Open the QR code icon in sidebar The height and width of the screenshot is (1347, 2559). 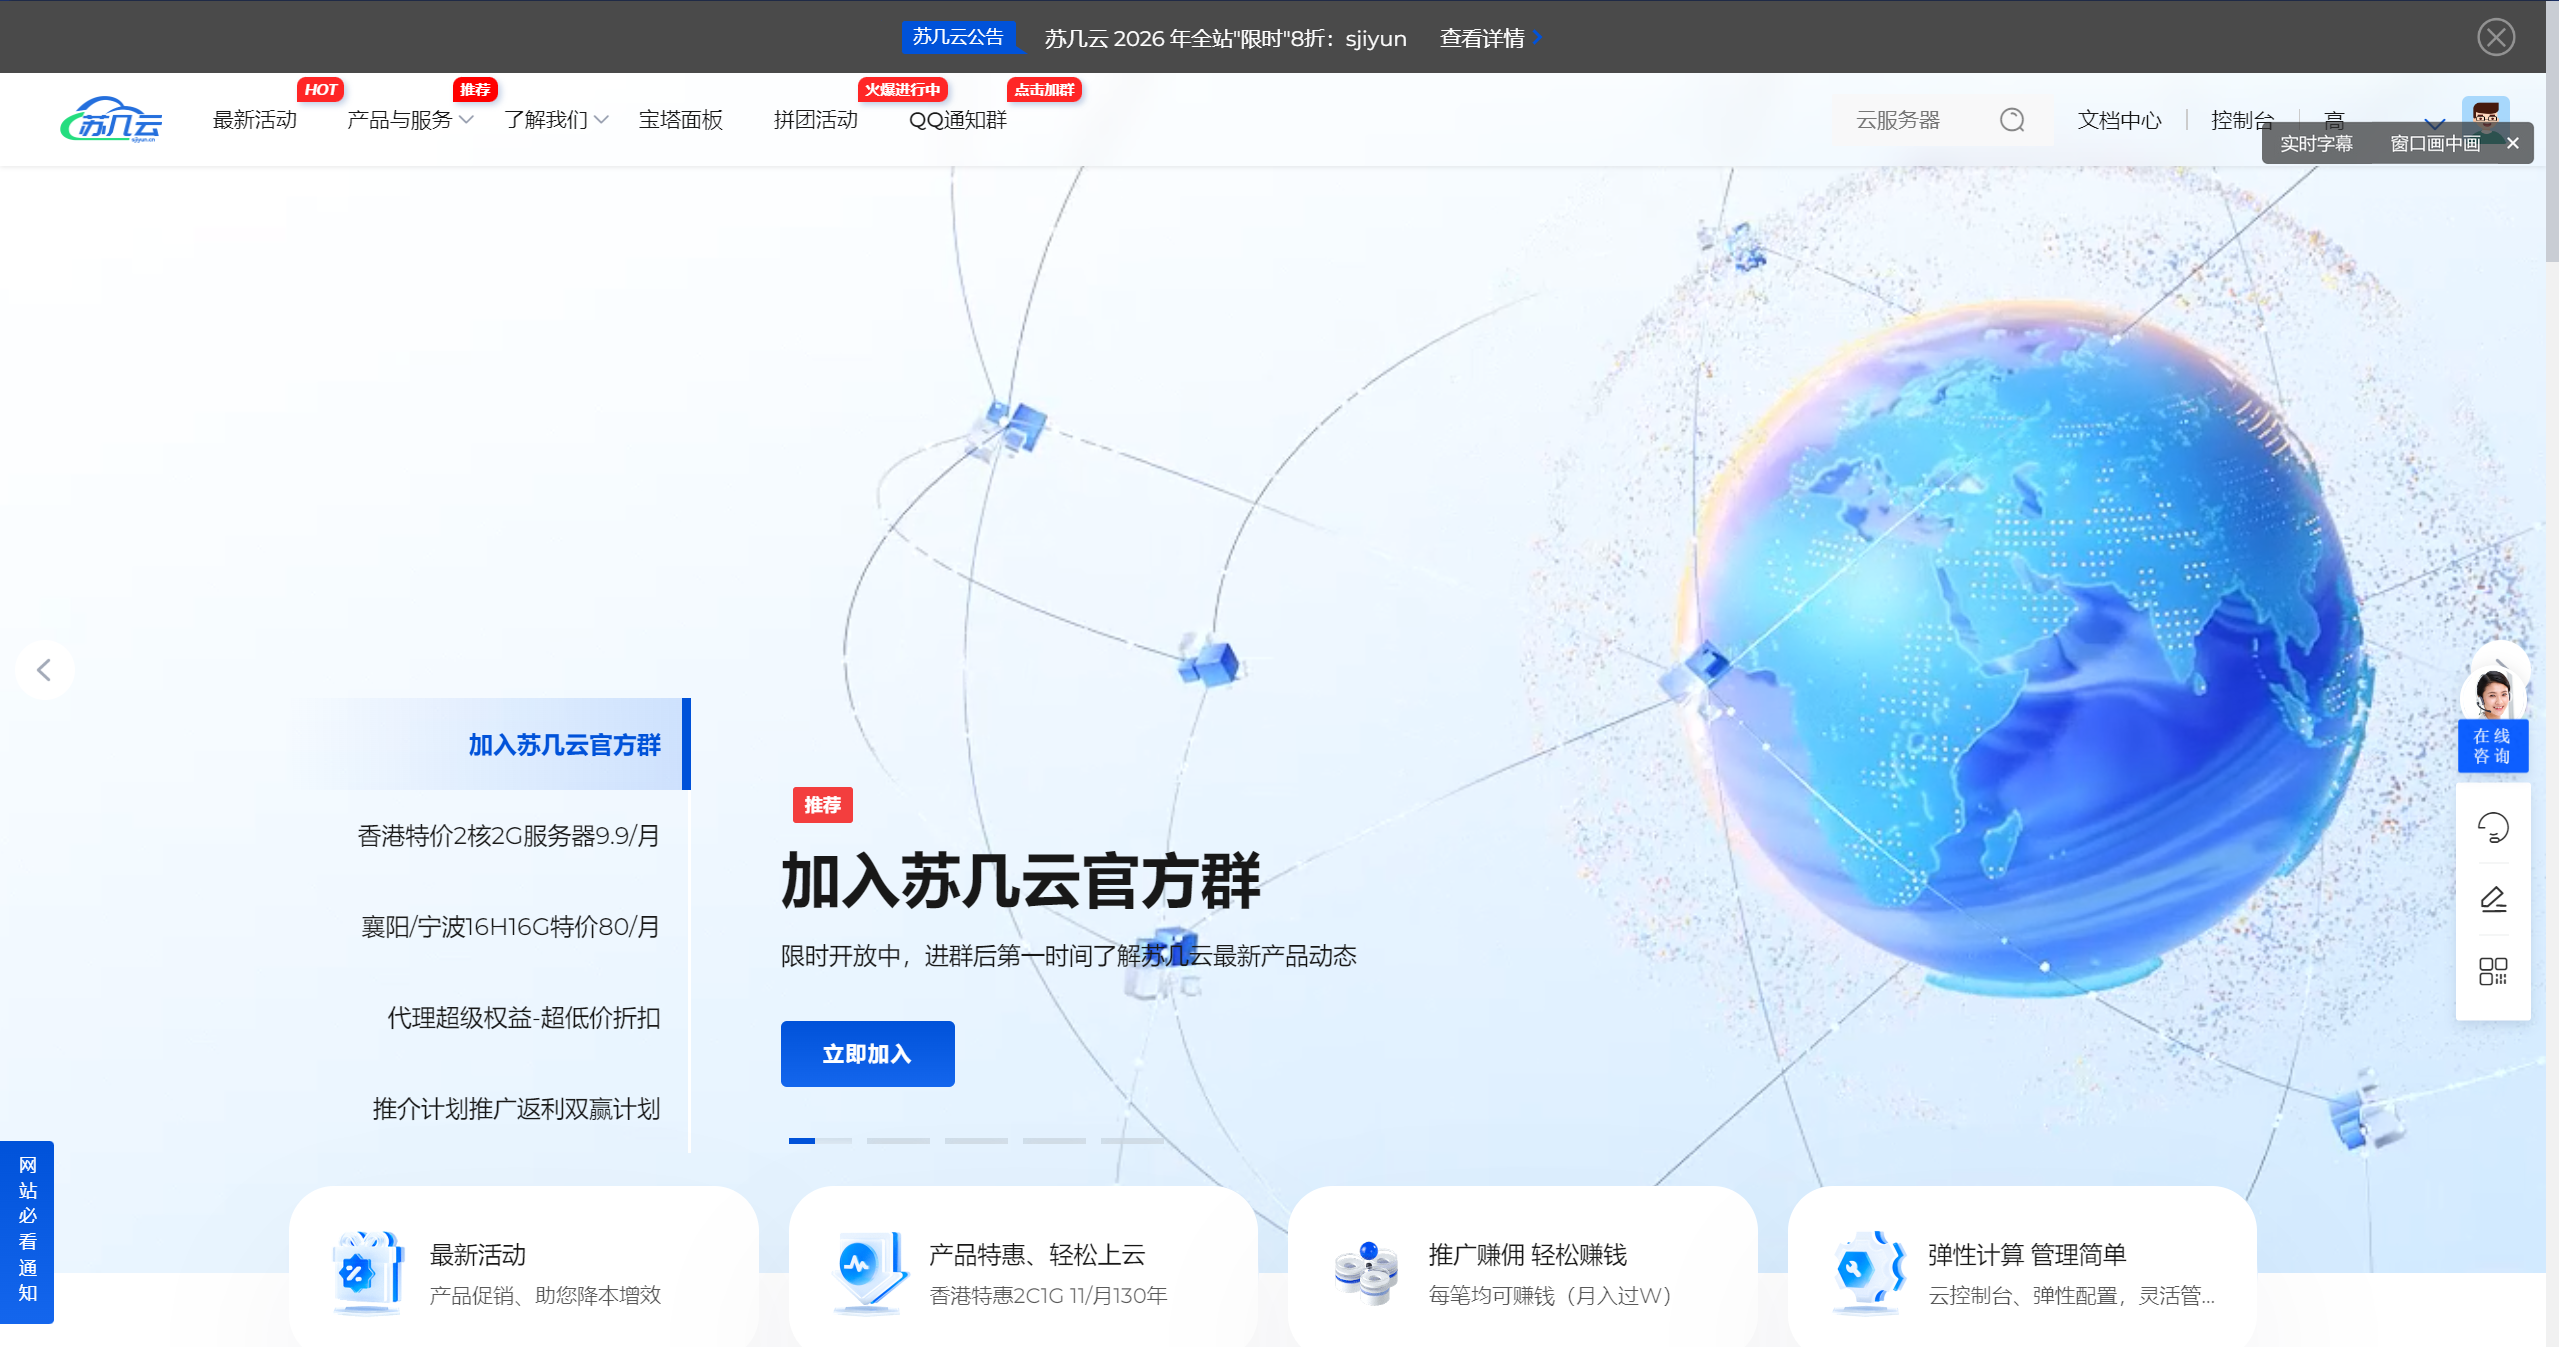pos(2492,971)
